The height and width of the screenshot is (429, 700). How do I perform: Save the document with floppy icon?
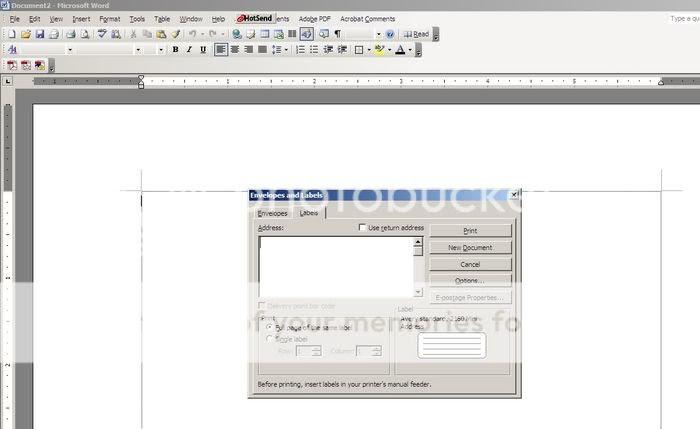[40, 34]
